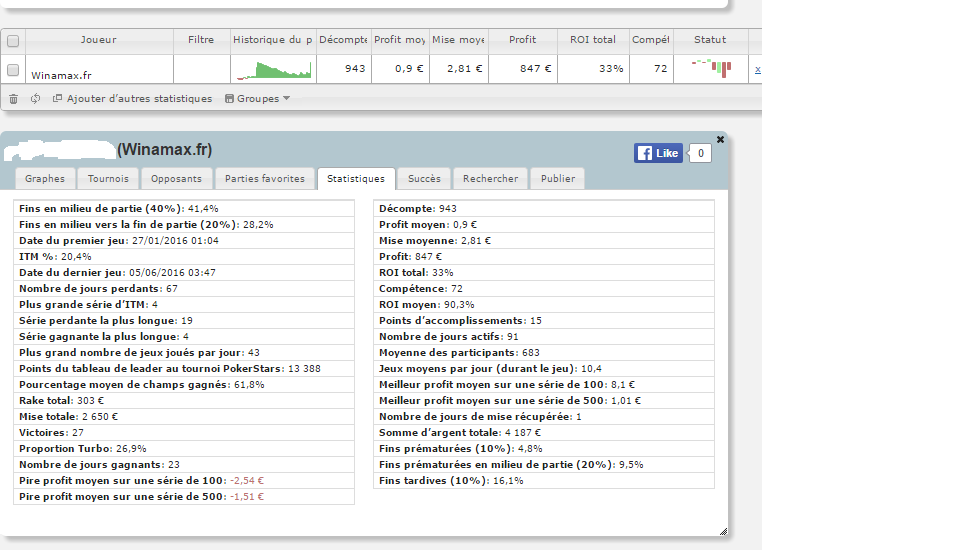
Task: Click 'Somme d'argent totale: 4 187 €' row
Action: 544,432
